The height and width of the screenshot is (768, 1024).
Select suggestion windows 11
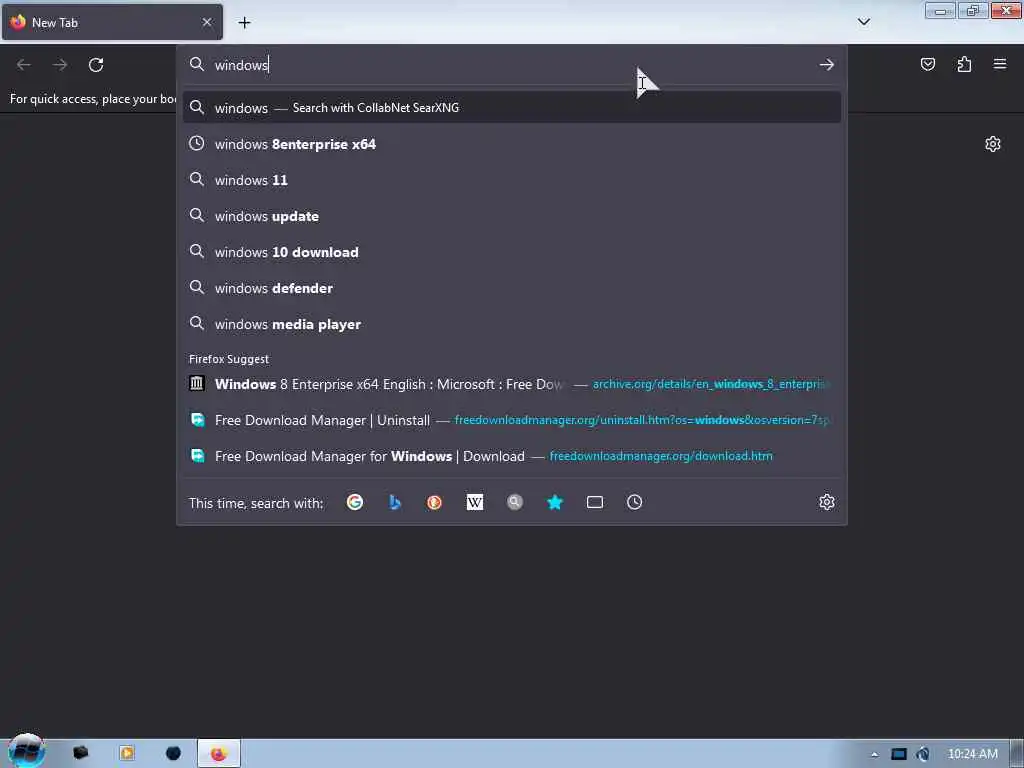tap(512, 180)
